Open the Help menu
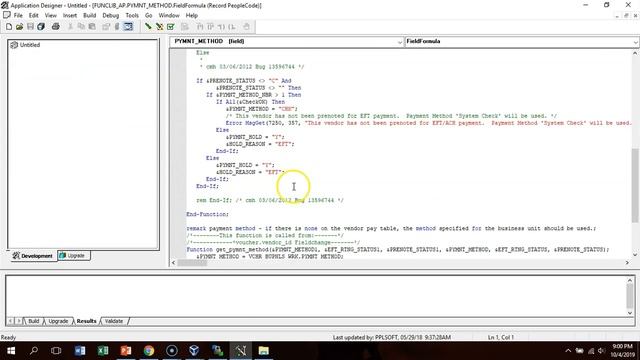Image resolution: width=640 pixels, height=360 pixels. 192,16
